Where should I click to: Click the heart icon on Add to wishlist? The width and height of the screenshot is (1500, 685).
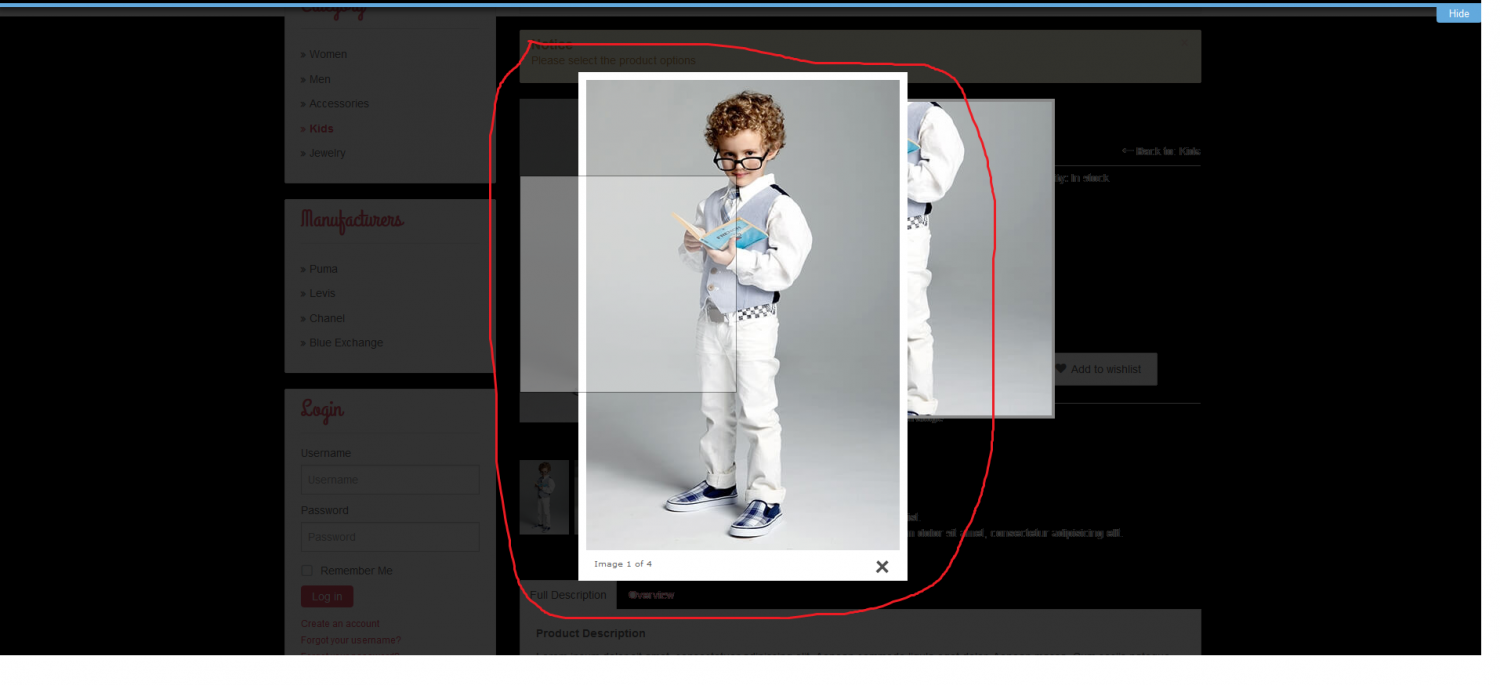[1061, 369]
